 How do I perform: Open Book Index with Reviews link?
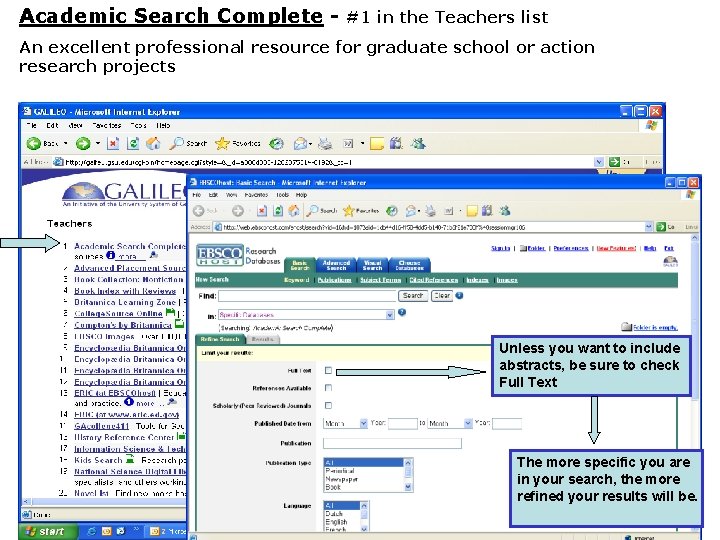[x=125, y=291]
